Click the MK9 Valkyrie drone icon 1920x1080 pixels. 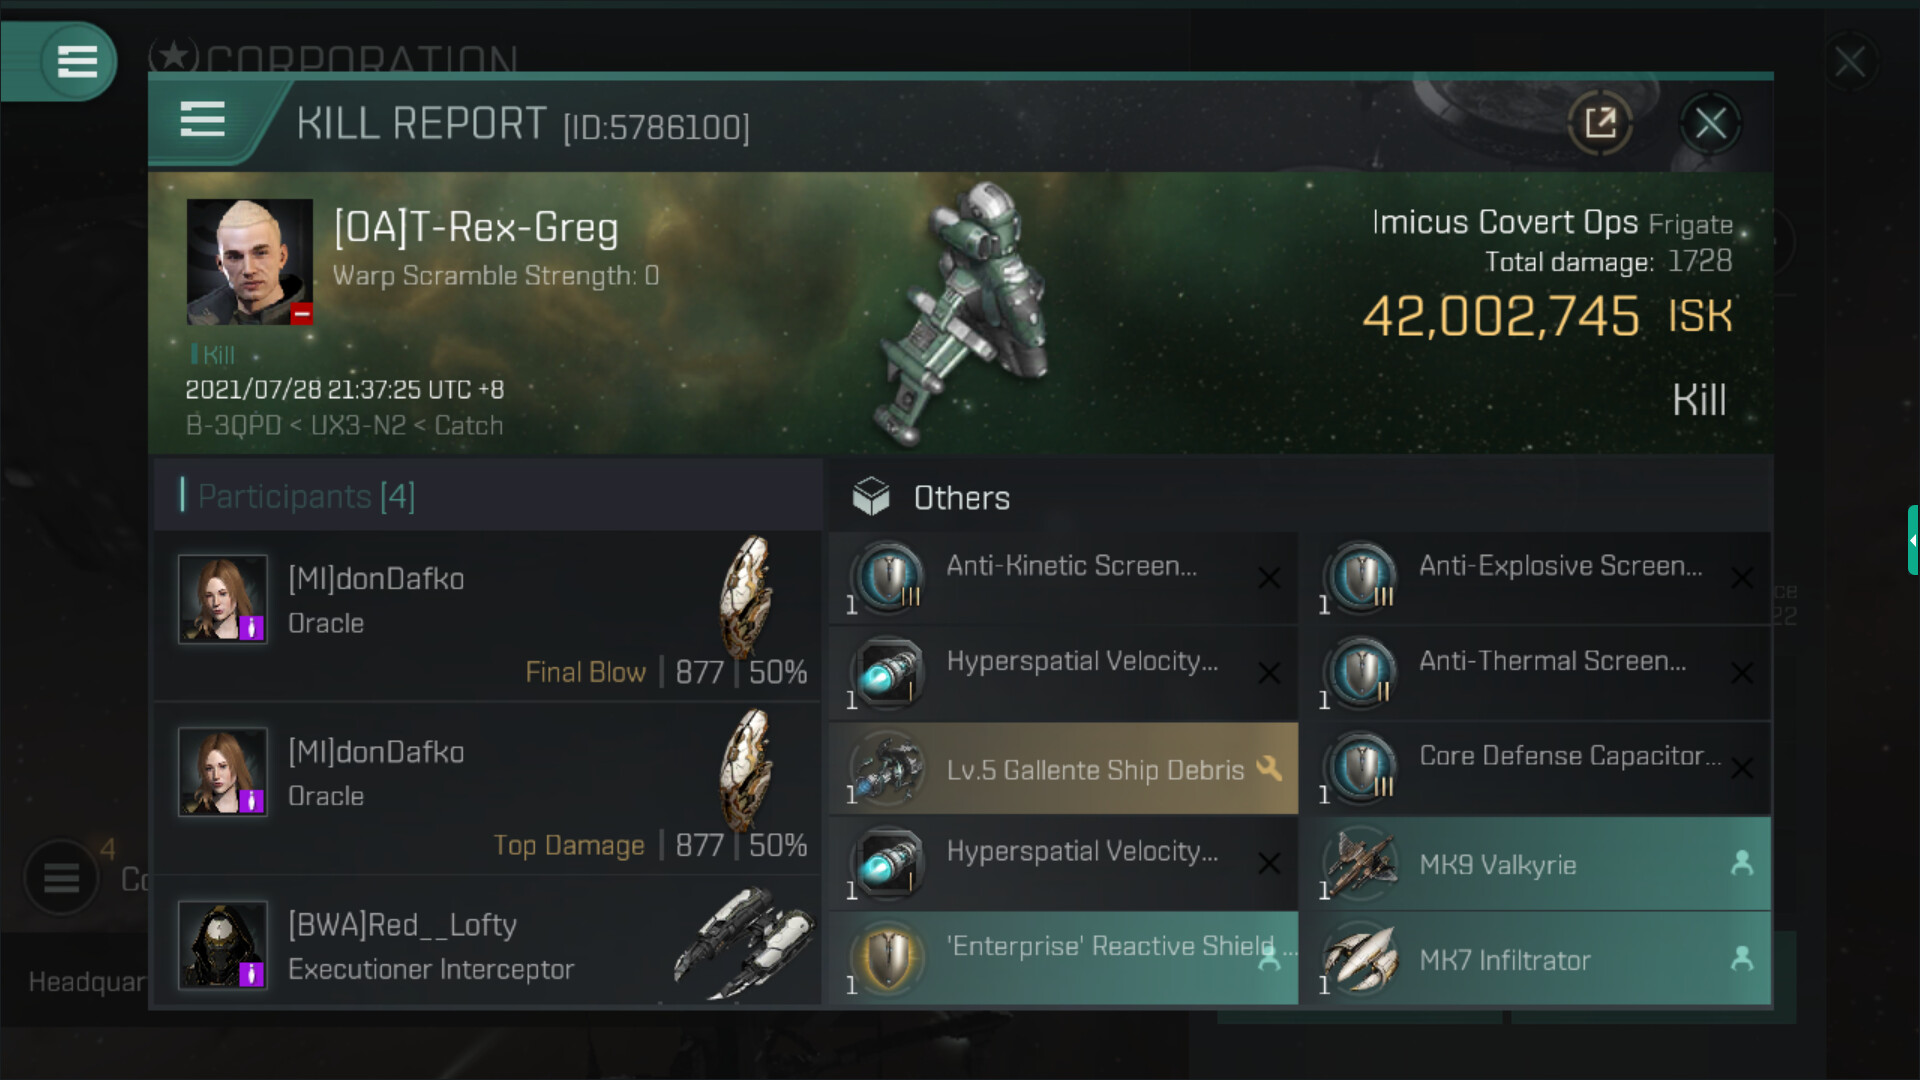[1360, 863]
